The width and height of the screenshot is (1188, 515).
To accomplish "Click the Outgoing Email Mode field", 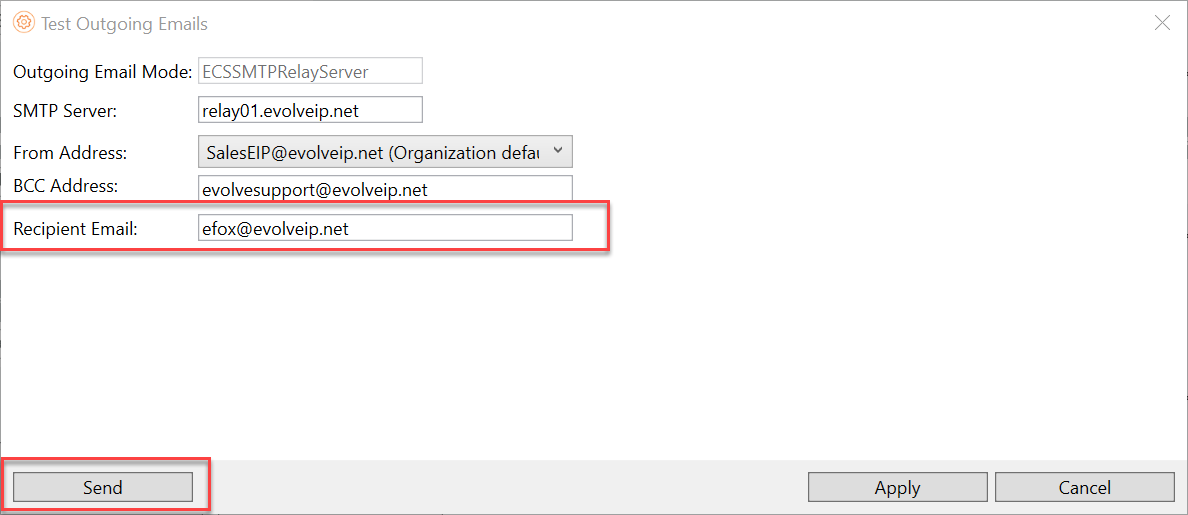I will (310, 71).
